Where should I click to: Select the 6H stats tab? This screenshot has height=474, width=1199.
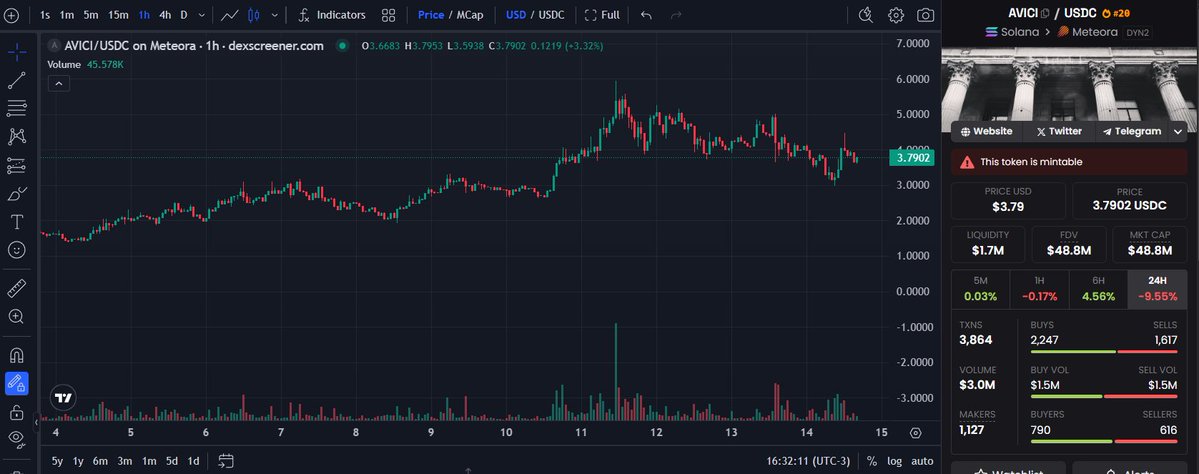[x=1098, y=289]
